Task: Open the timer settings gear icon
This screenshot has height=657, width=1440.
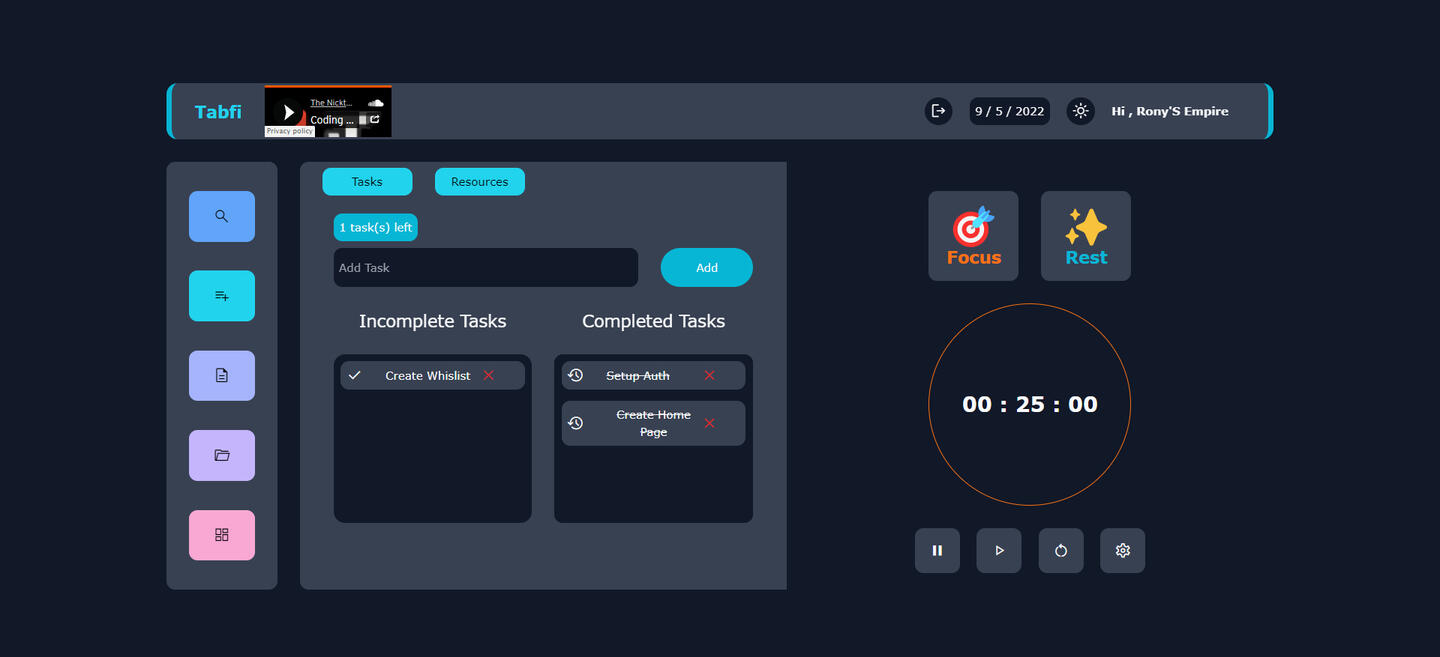Action: (1122, 551)
